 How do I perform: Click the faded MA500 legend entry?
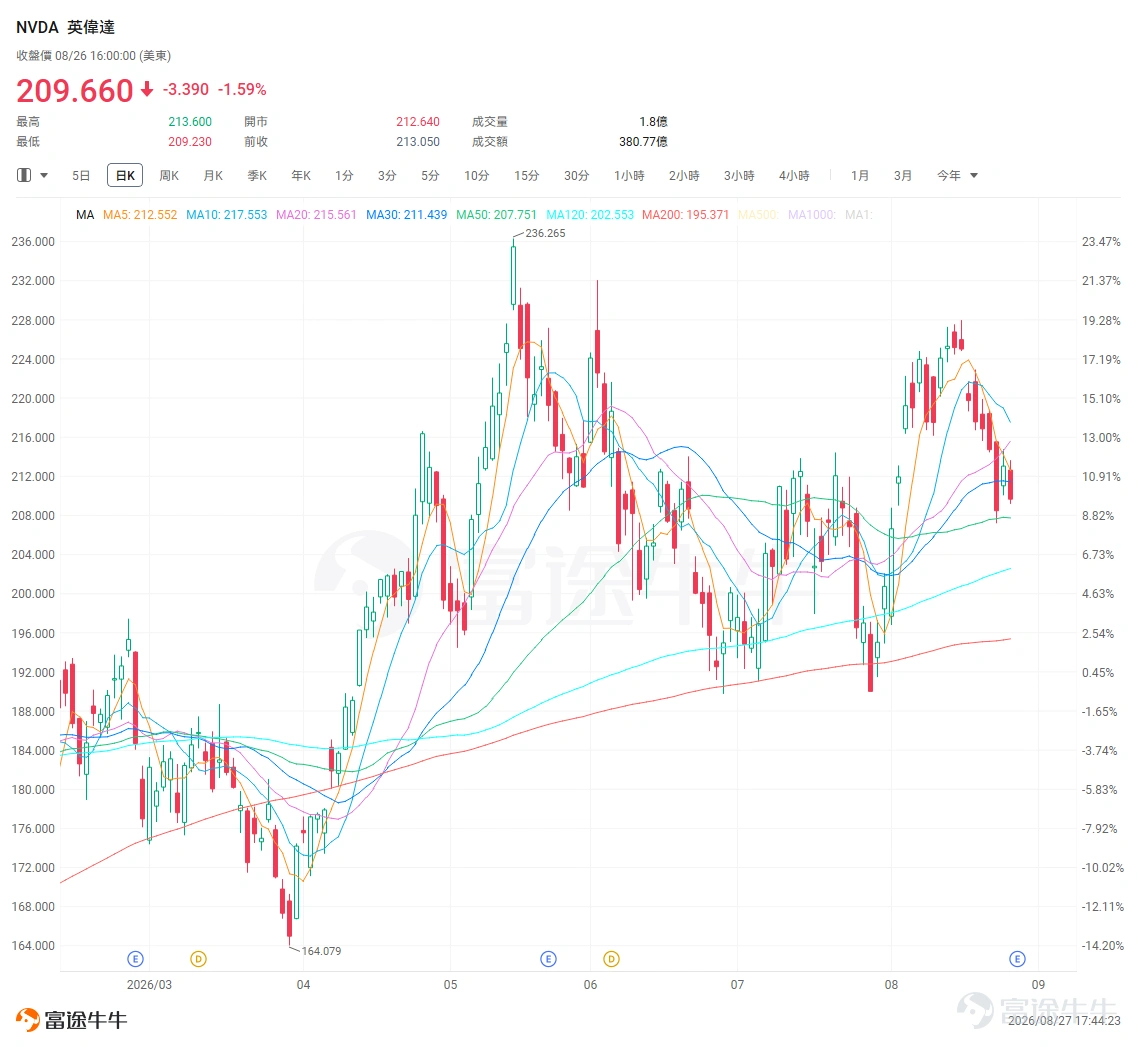click(x=758, y=215)
